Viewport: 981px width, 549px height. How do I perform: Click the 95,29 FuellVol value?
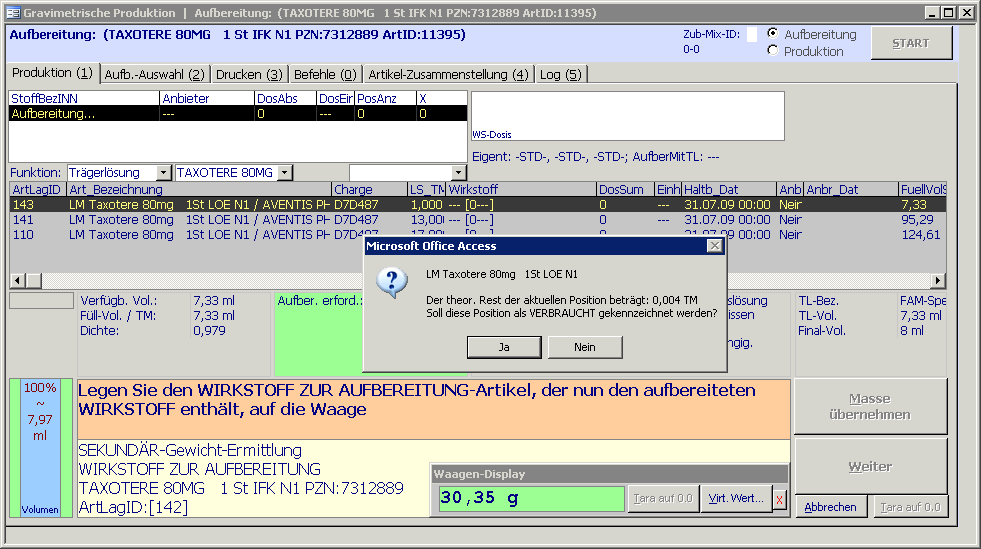[917, 219]
